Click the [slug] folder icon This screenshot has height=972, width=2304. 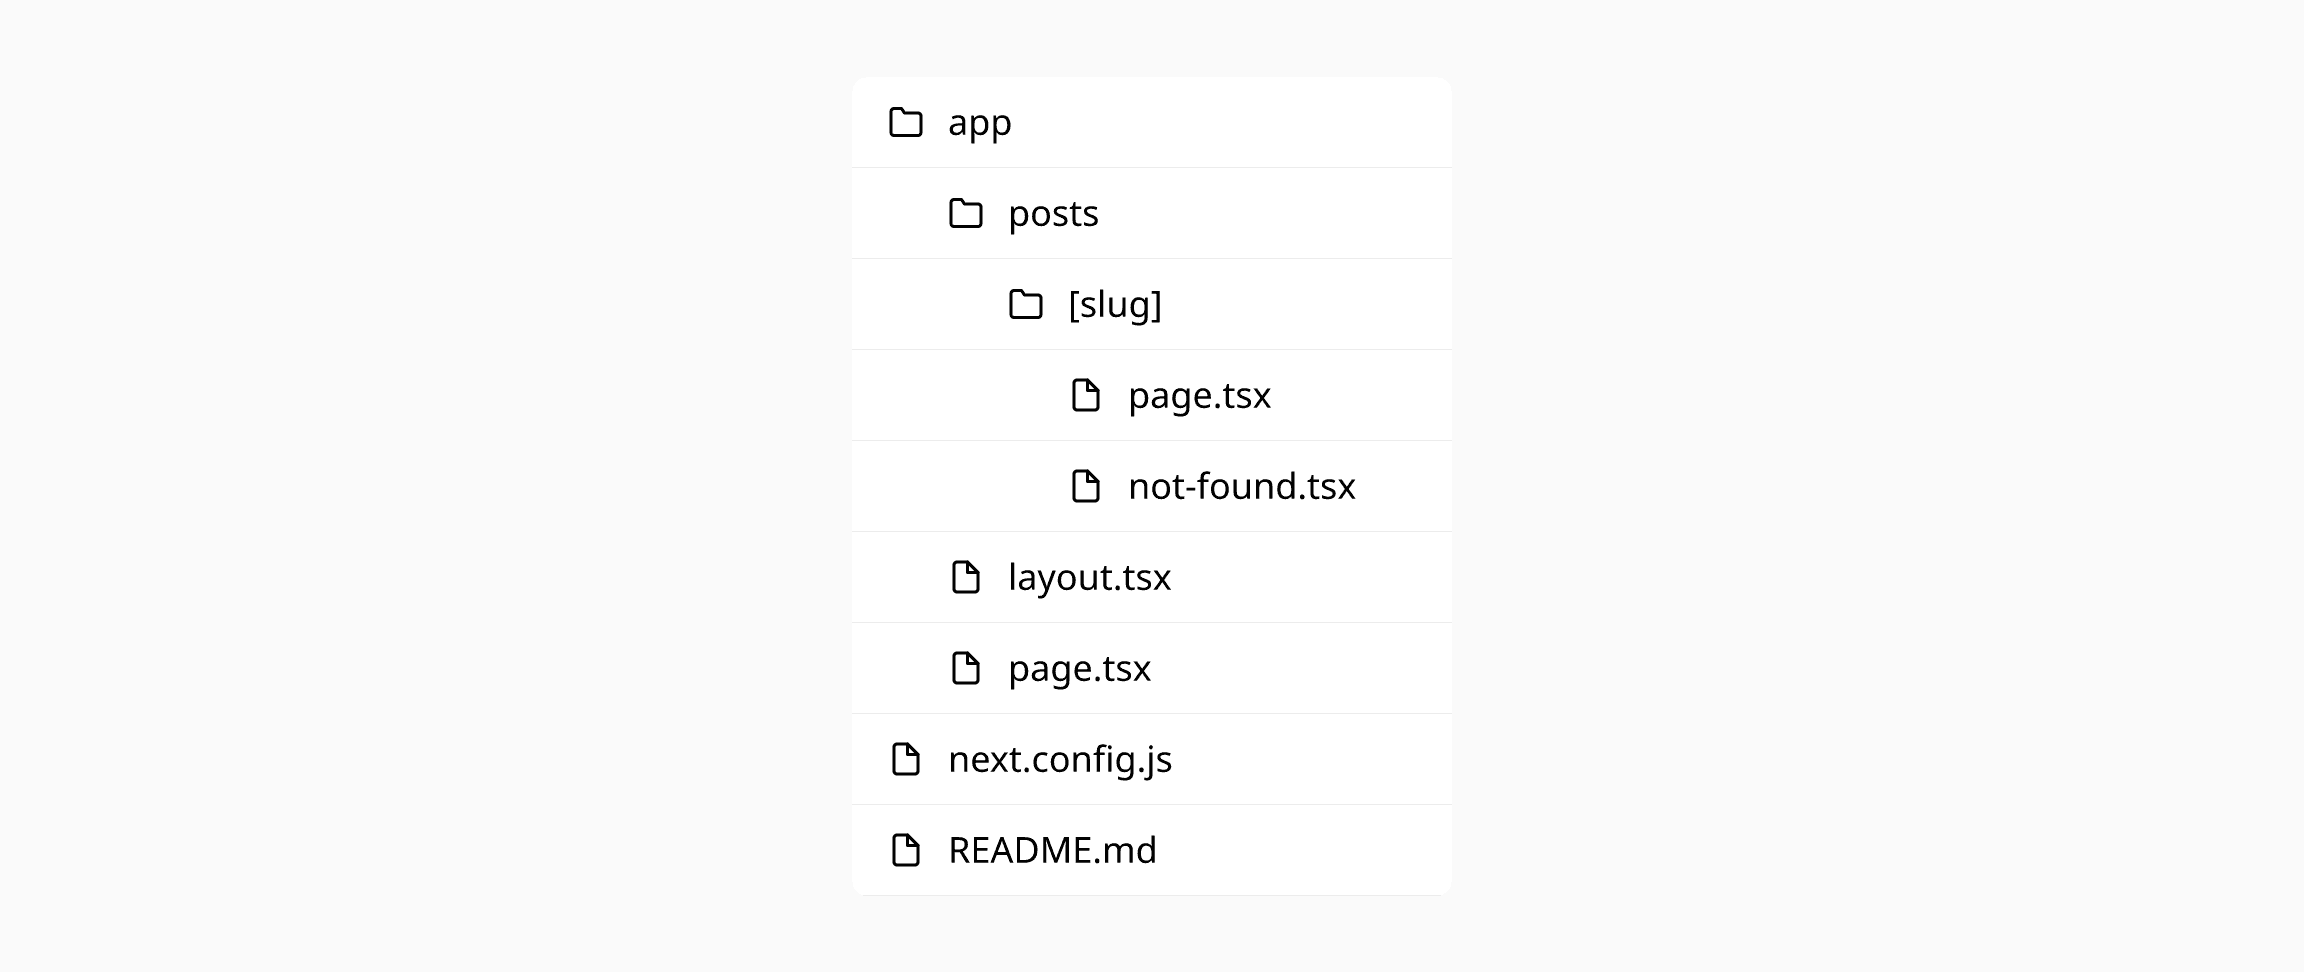(1026, 304)
